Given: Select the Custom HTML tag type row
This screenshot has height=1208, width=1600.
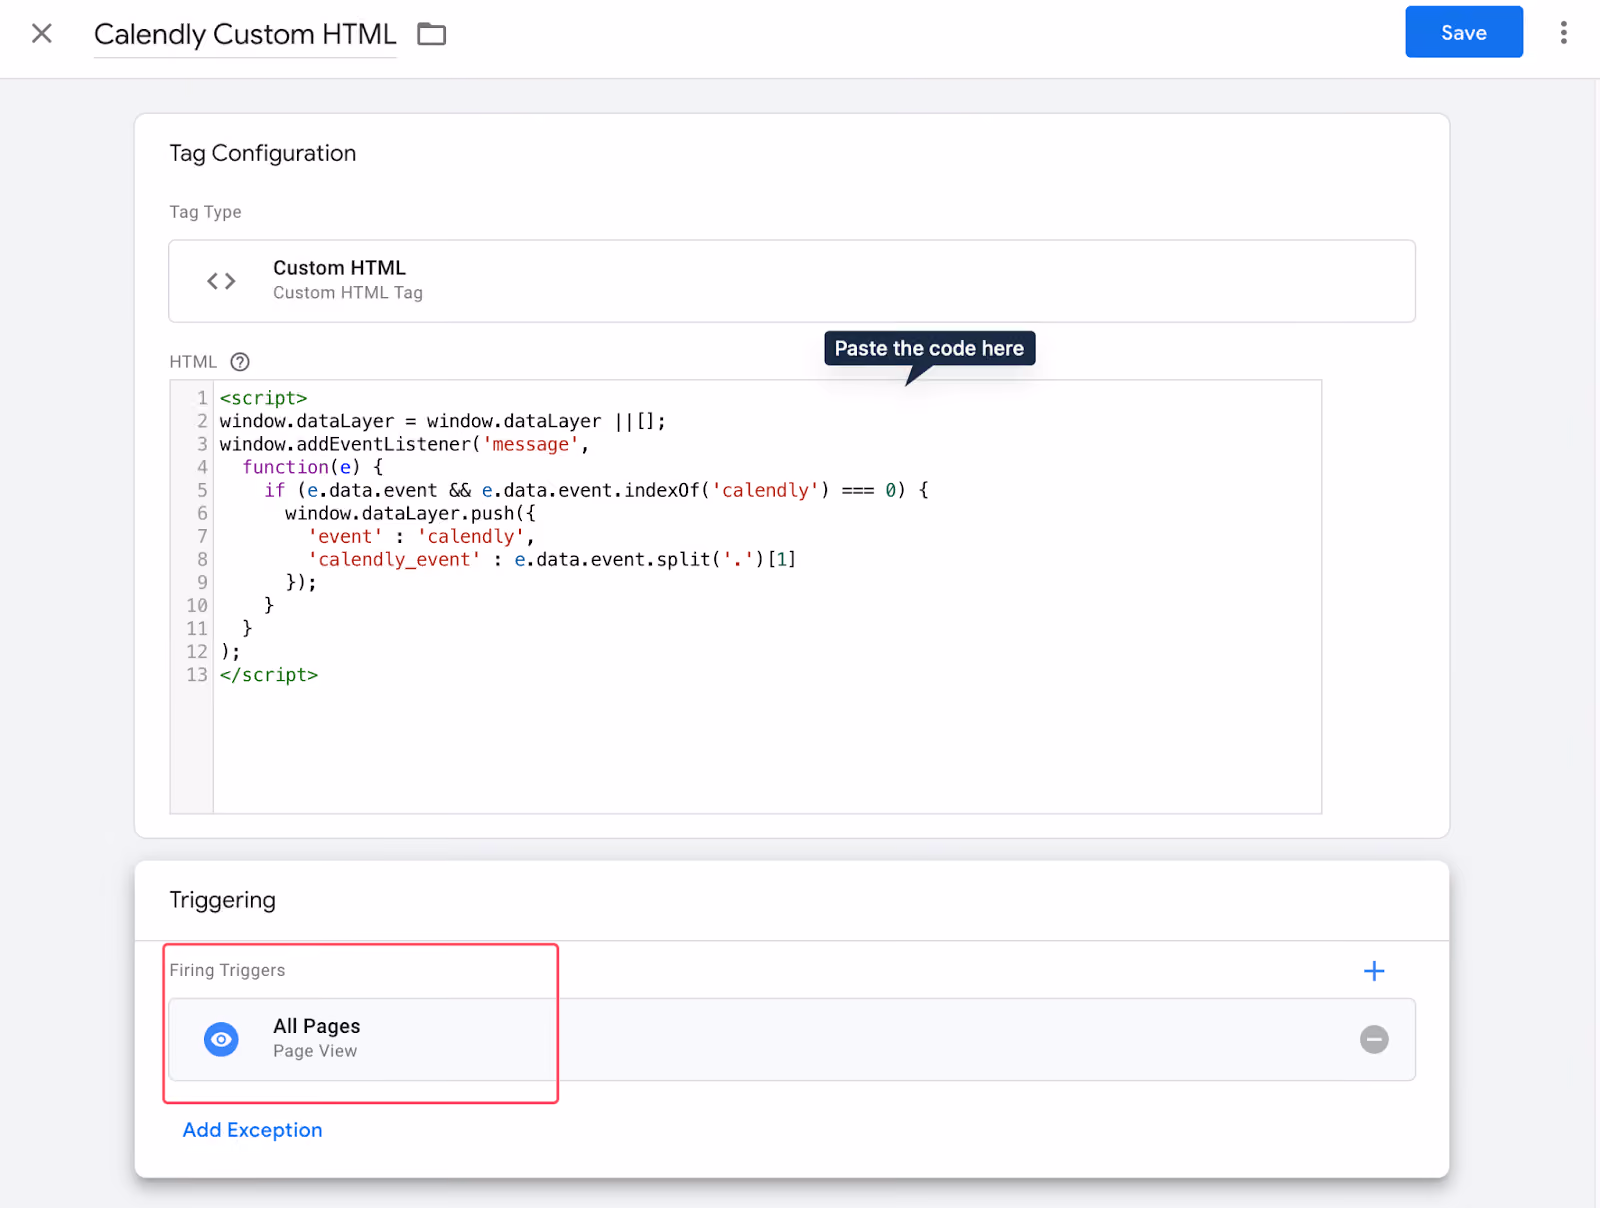Looking at the screenshot, I should click(x=792, y=281).
